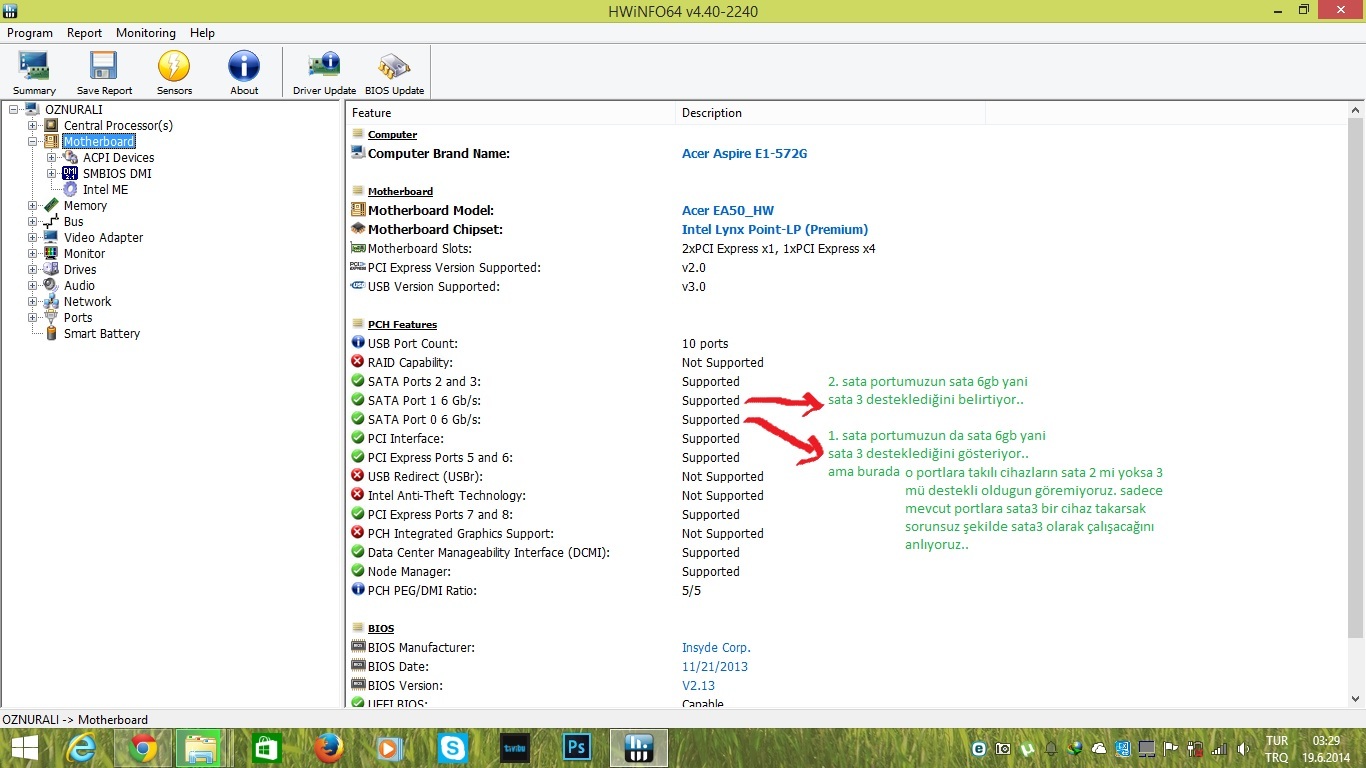Image resolution: width=1366 pixels, height=768 pixels.
Task: Click the Smart Battery icon in tree
Action: point(52,333)
